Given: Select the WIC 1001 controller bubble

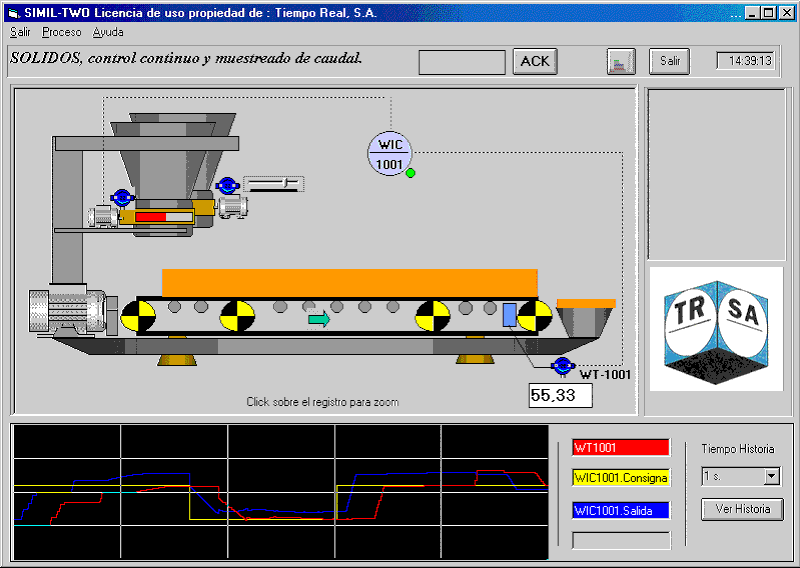Looking at the screenshot, I should tap(389, 154).
